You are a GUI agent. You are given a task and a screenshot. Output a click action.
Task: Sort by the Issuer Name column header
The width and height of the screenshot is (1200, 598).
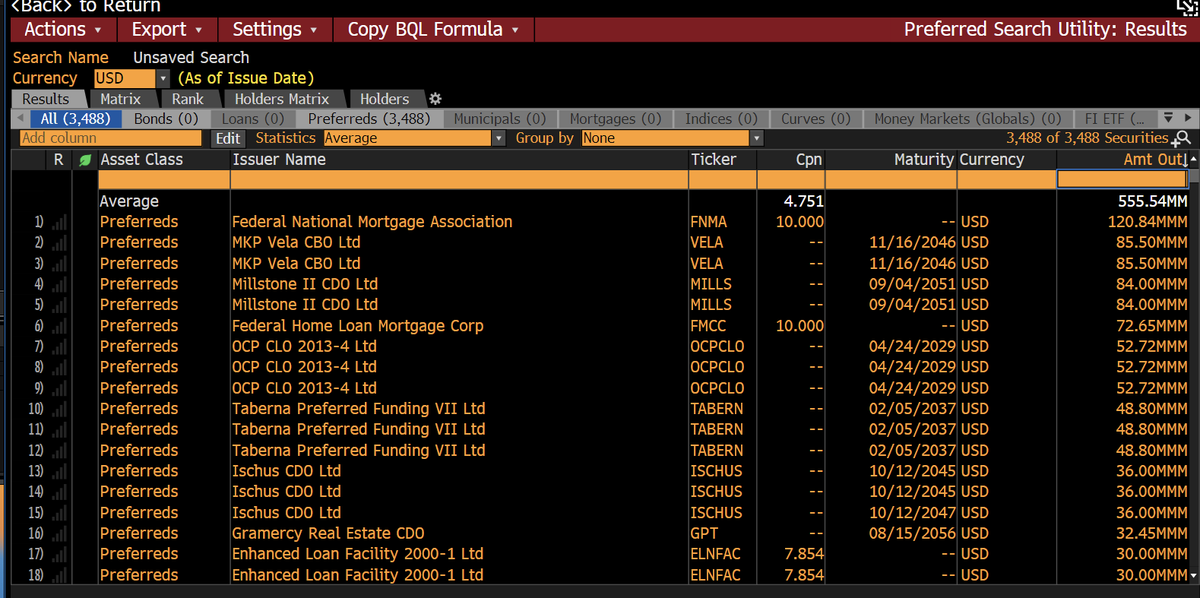(x=458, y=160)
